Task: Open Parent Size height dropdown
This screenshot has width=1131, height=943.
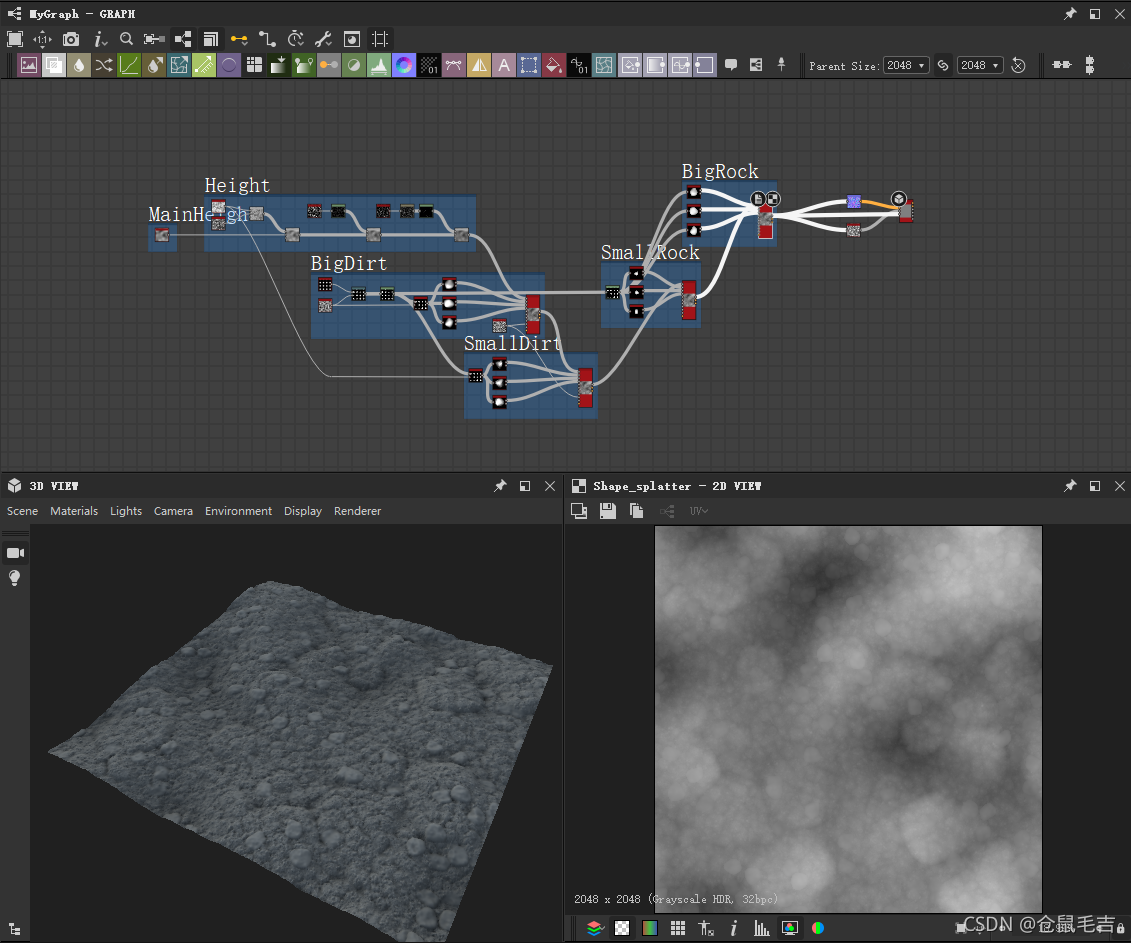Action: [x=979, y=65]
